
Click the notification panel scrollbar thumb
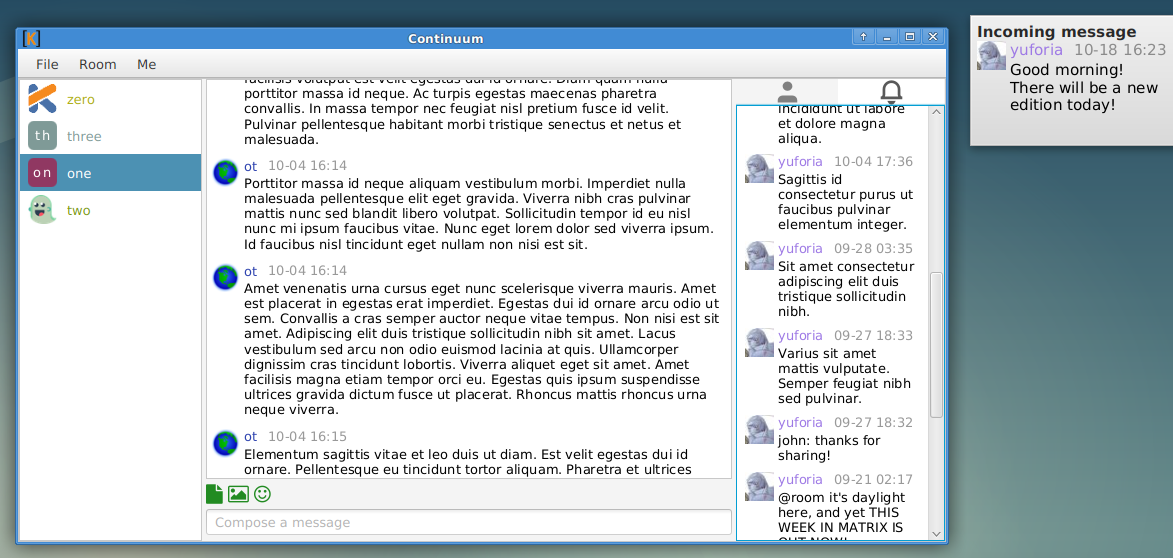[936, 345]
